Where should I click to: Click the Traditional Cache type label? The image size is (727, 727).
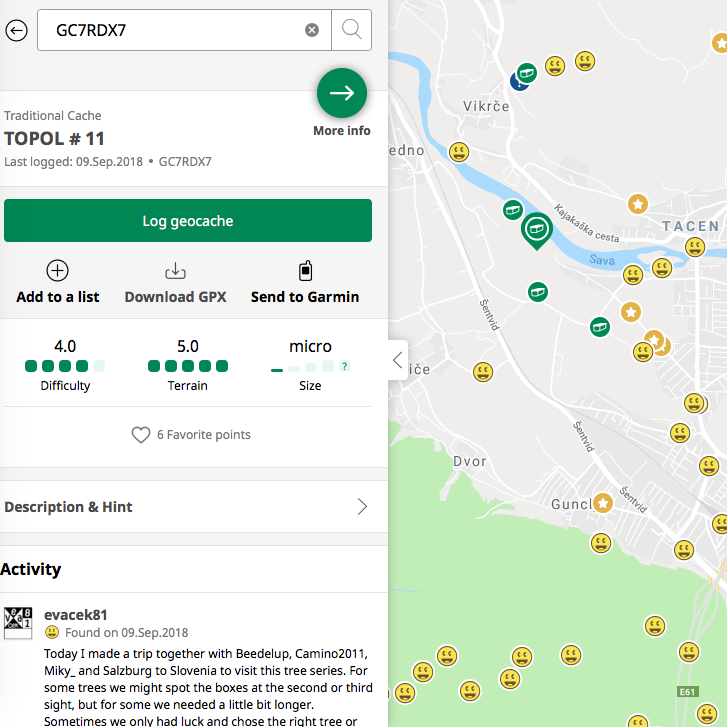pyautogui.click(x=53, y=115)
